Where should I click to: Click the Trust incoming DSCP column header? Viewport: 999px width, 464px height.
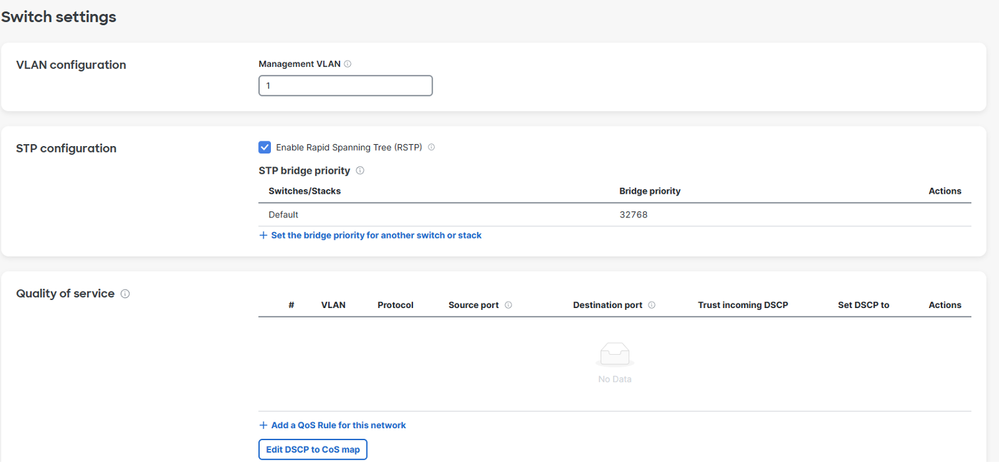click(743, 305)
